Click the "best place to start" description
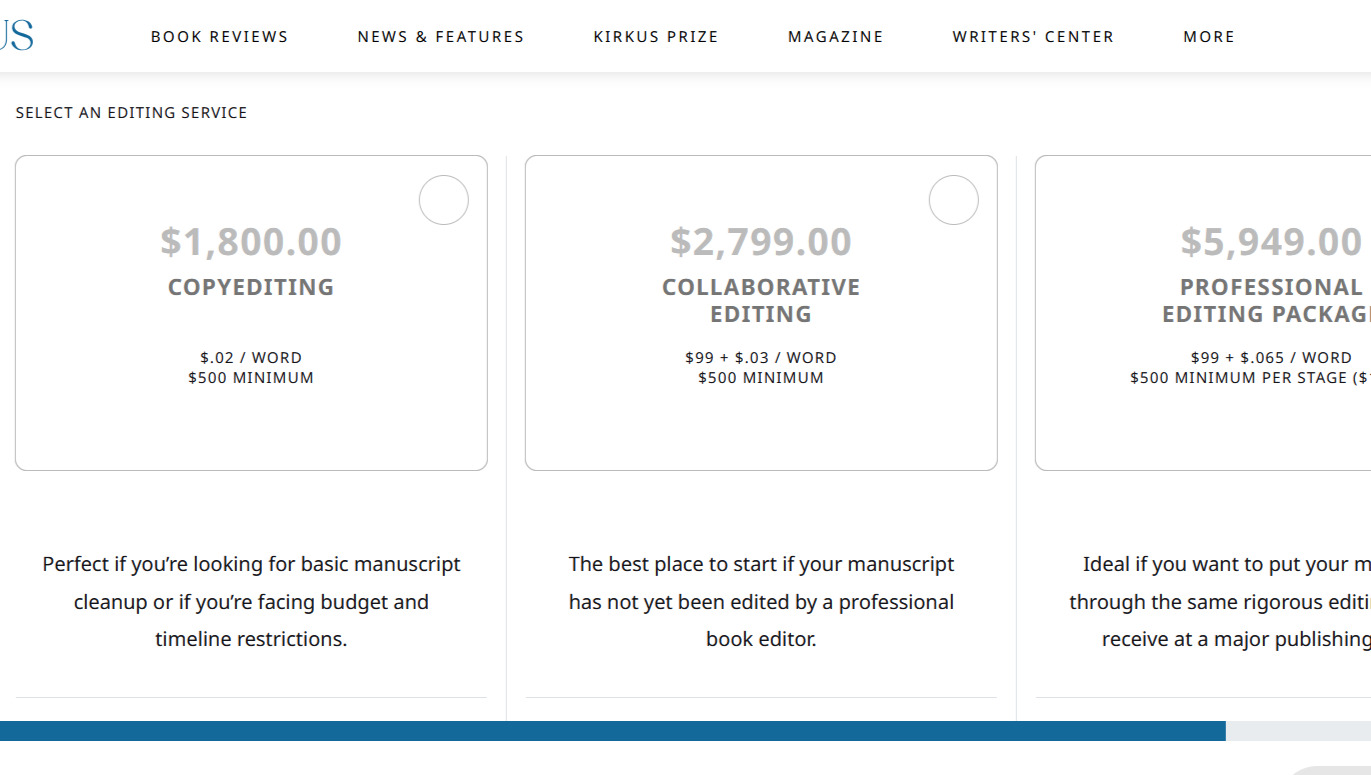The width and height of the screenshot is (1371, 775). click(x=761, y=601)
